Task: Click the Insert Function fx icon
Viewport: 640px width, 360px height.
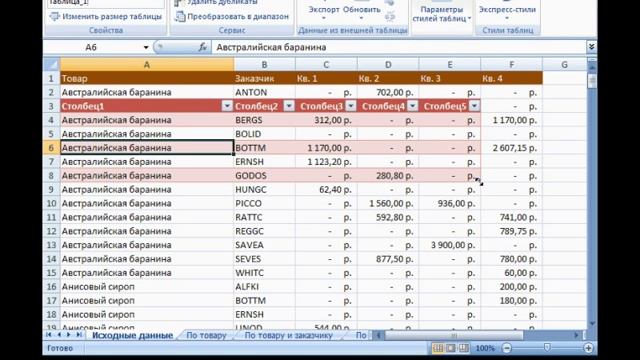Action: [x=202, y=47]
